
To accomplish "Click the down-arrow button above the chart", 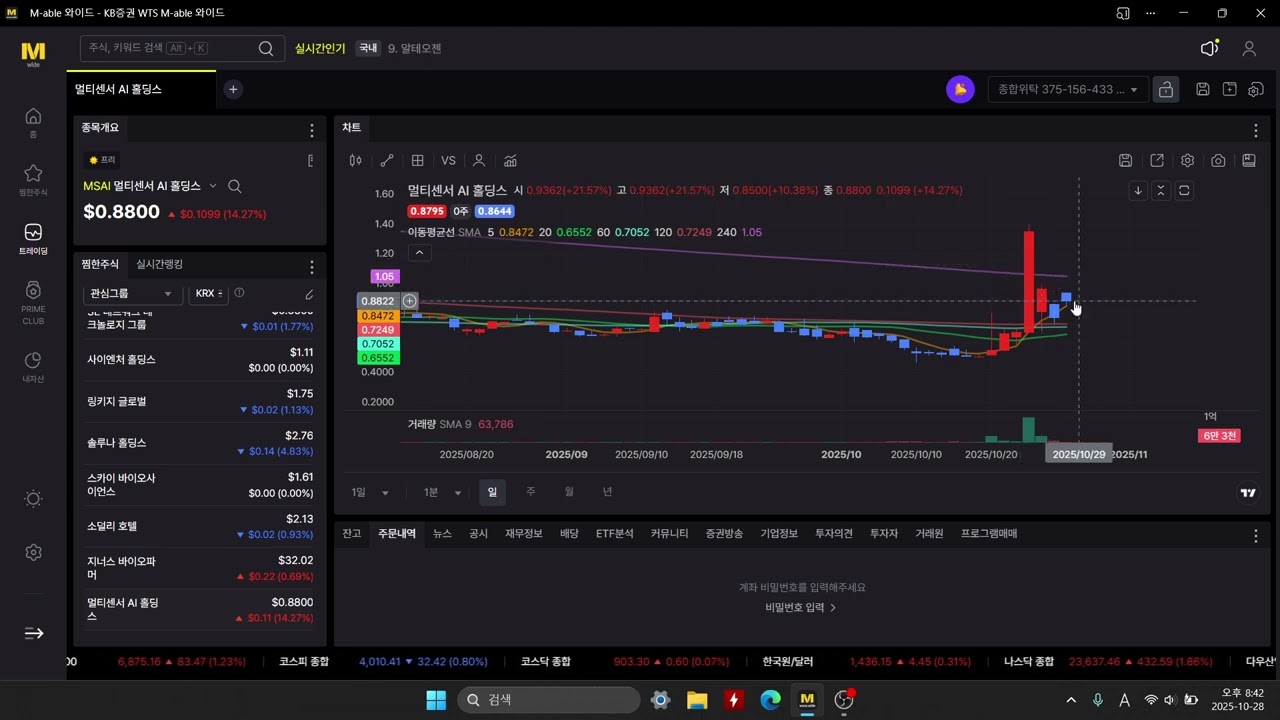I will 1137,190.
